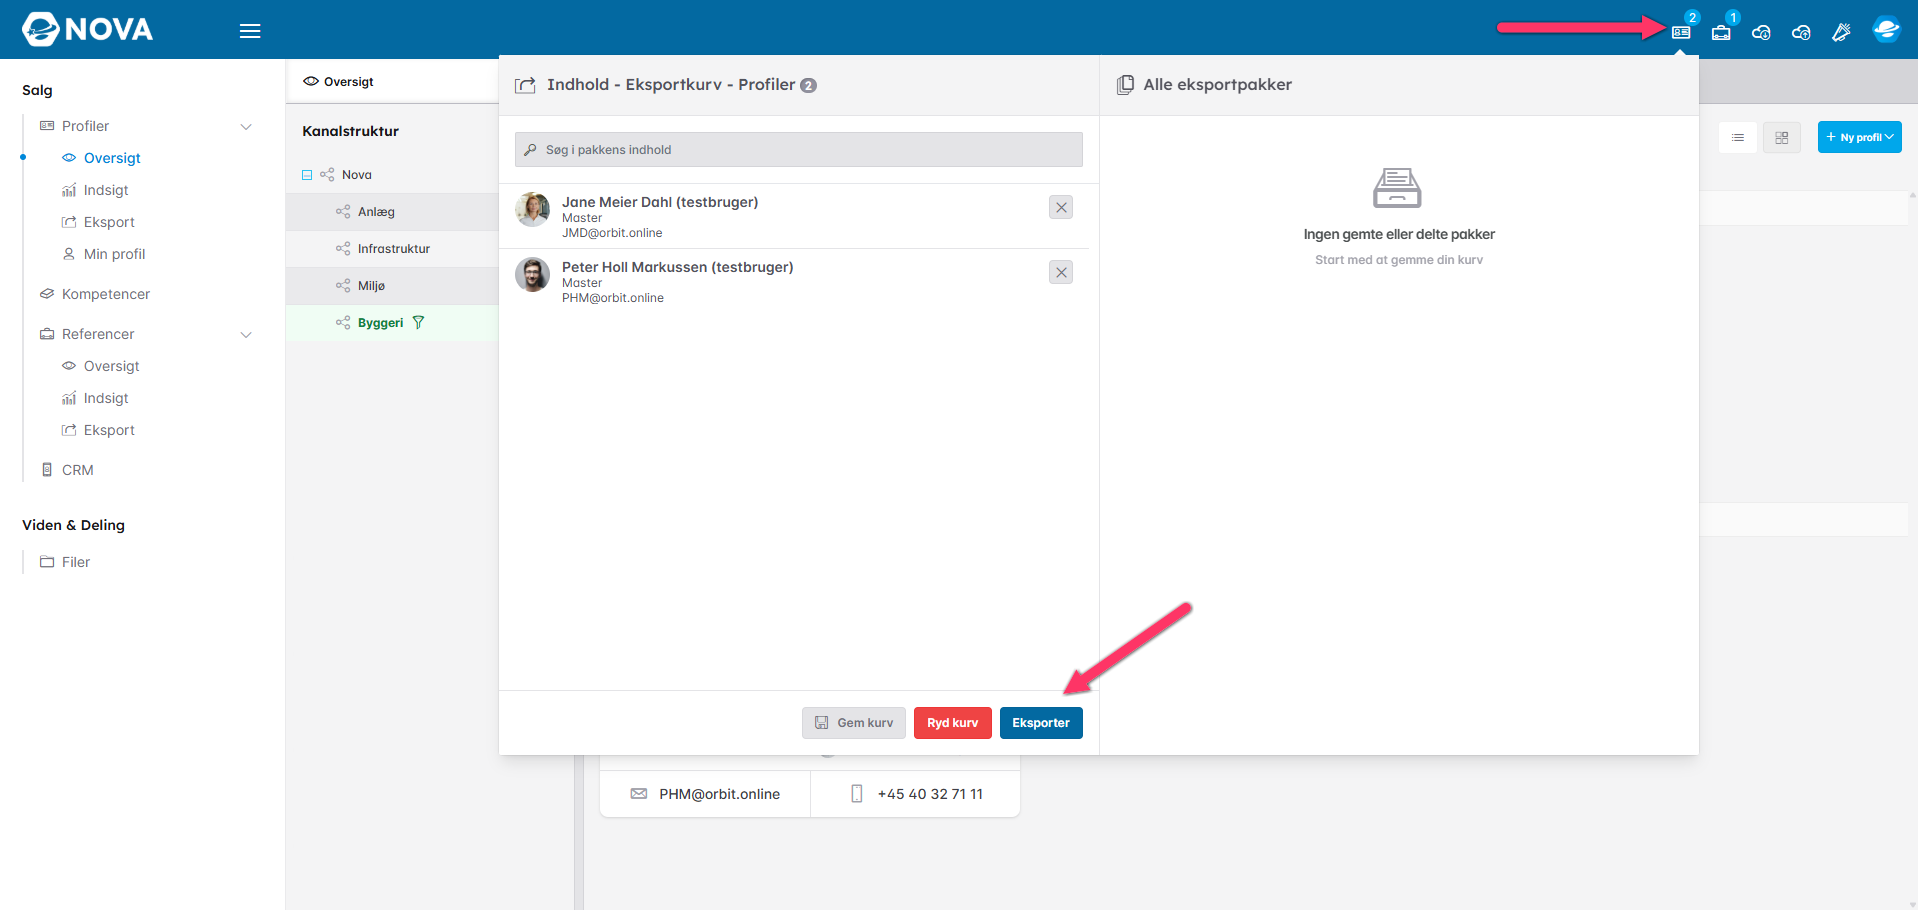Switch to grid view
The image size is (1918, 910).
(1782, 137)
